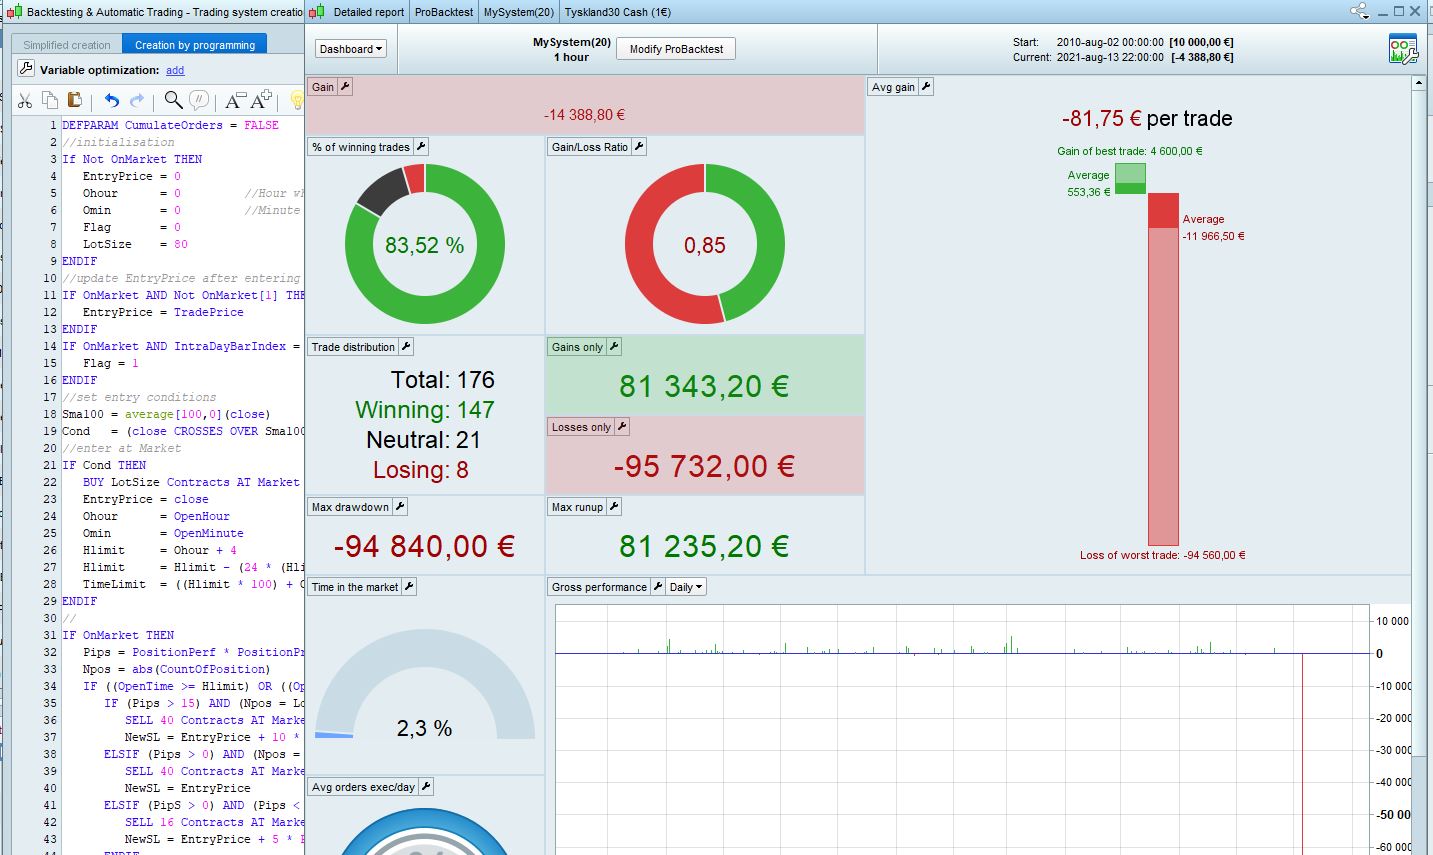
Task: Select the ProBacktest title tab
Action: 444,12
